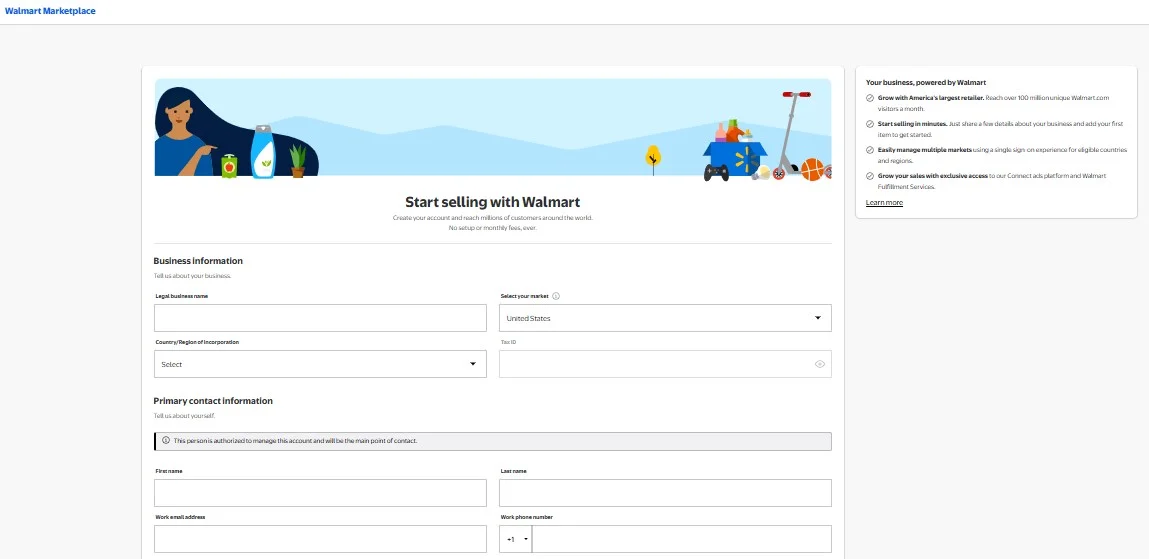This screenshot has width=1149, height=559.
Task: Click checkmark icon beside Start selling in minutes
Action: point(870,124)
